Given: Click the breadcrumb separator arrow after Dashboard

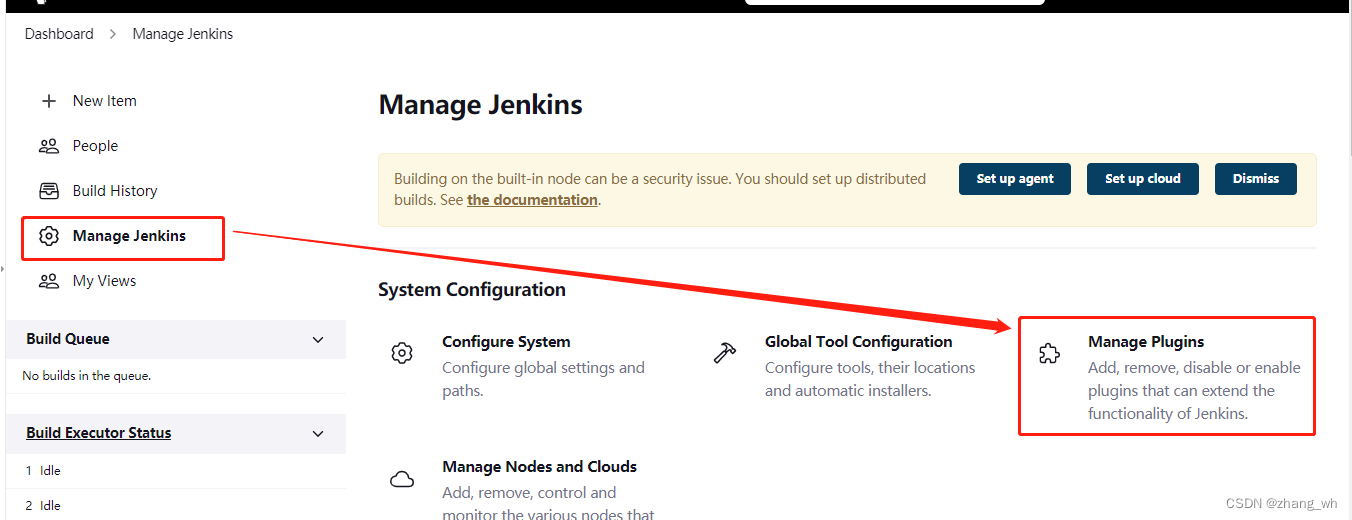Looking at the screenshot, I should (113, 34).
